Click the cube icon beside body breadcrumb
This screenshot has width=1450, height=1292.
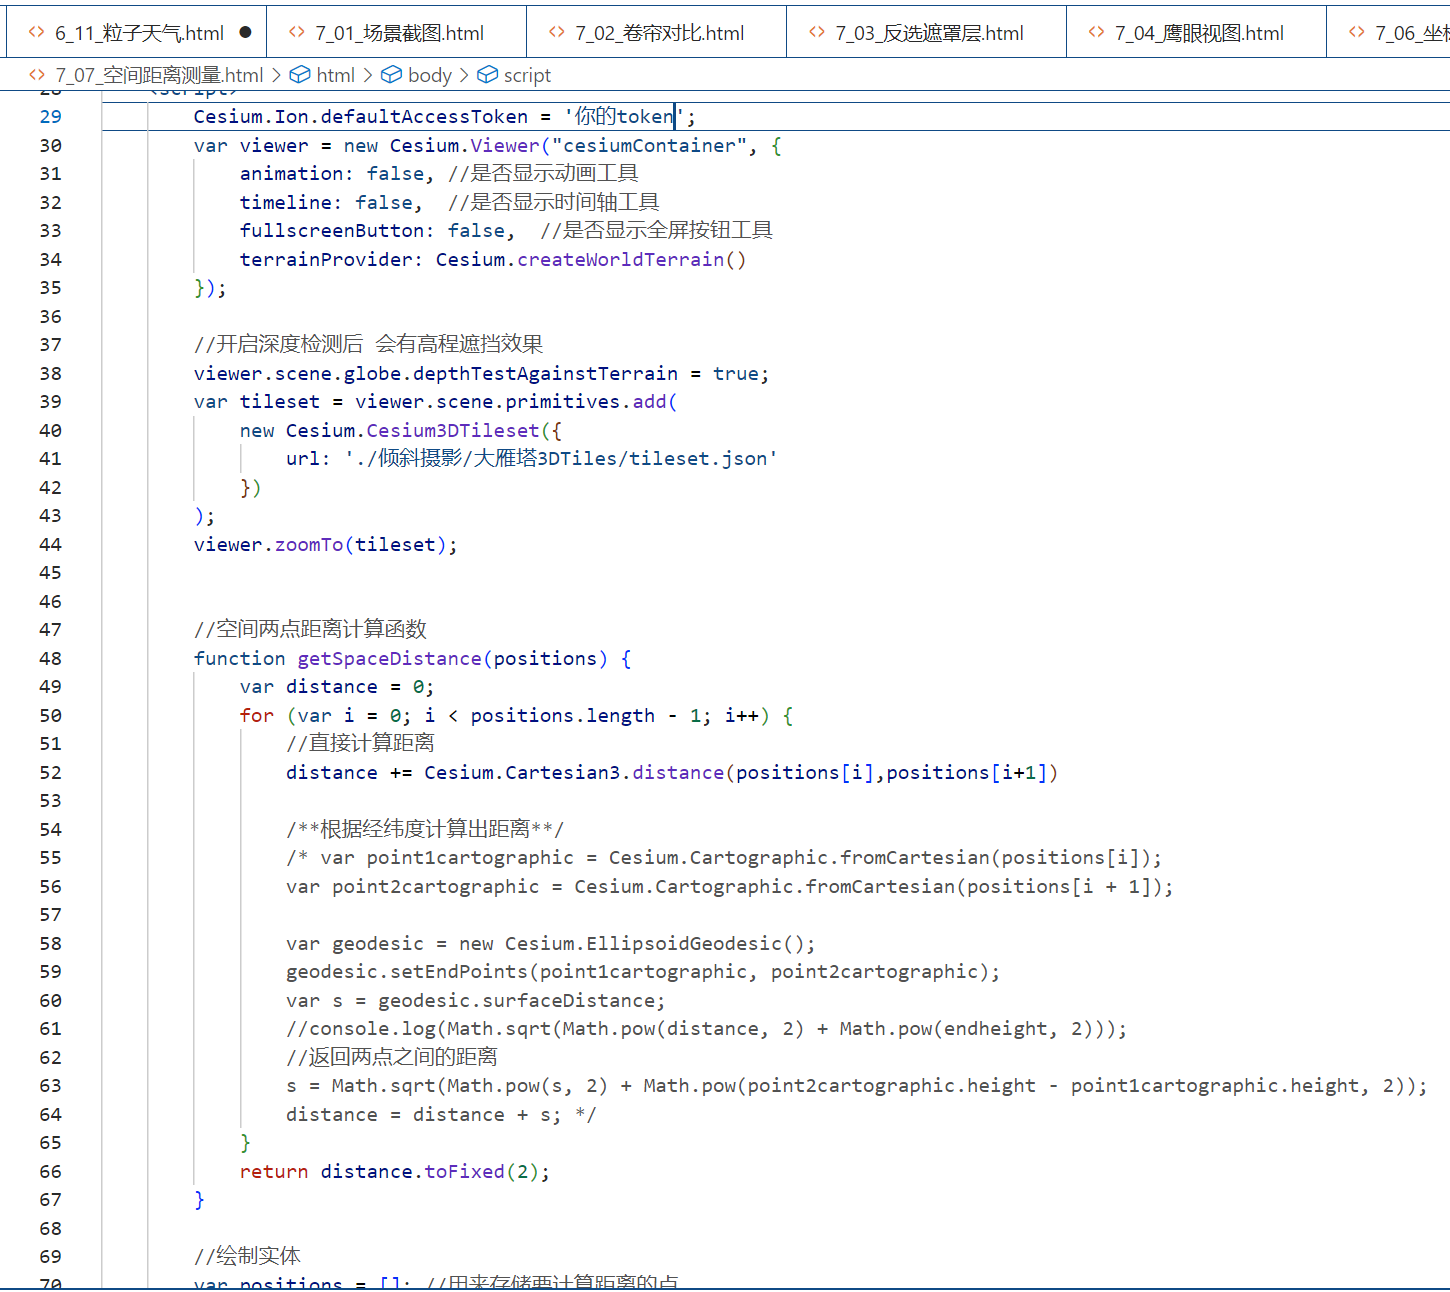point(392,75)
